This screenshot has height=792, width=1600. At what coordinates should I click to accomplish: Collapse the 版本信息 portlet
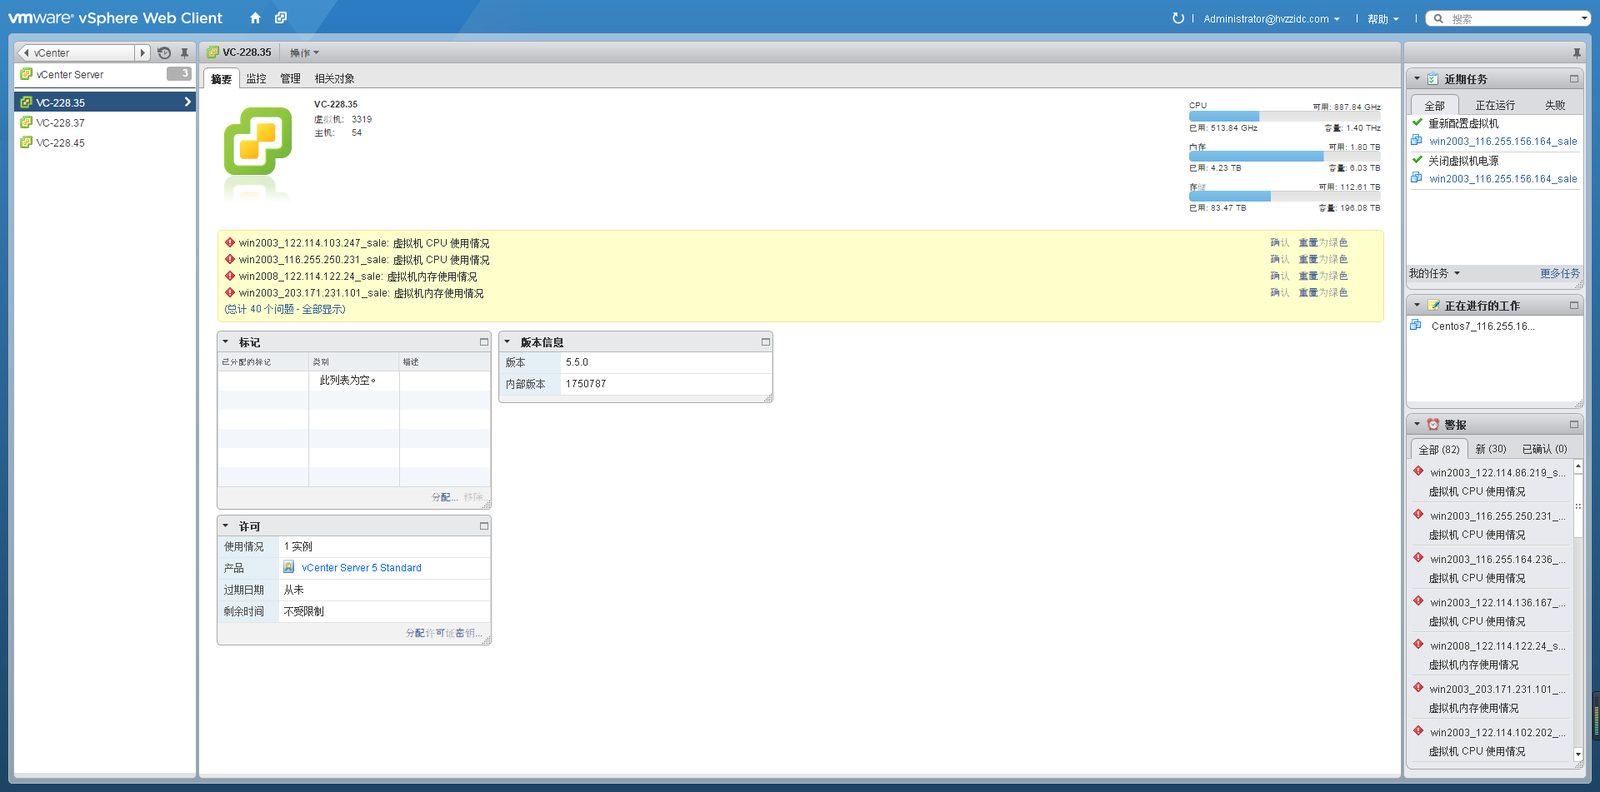(x=508, y=342)
